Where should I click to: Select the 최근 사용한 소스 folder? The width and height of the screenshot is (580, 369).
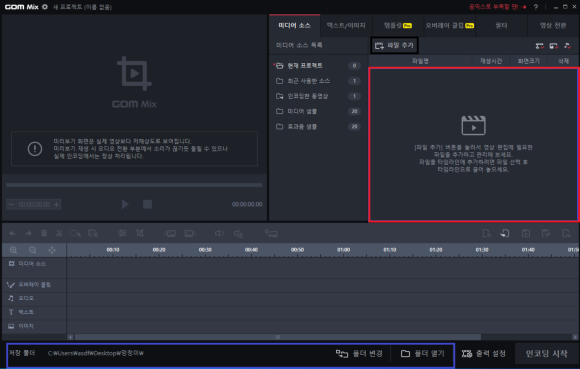pos(317,81)
